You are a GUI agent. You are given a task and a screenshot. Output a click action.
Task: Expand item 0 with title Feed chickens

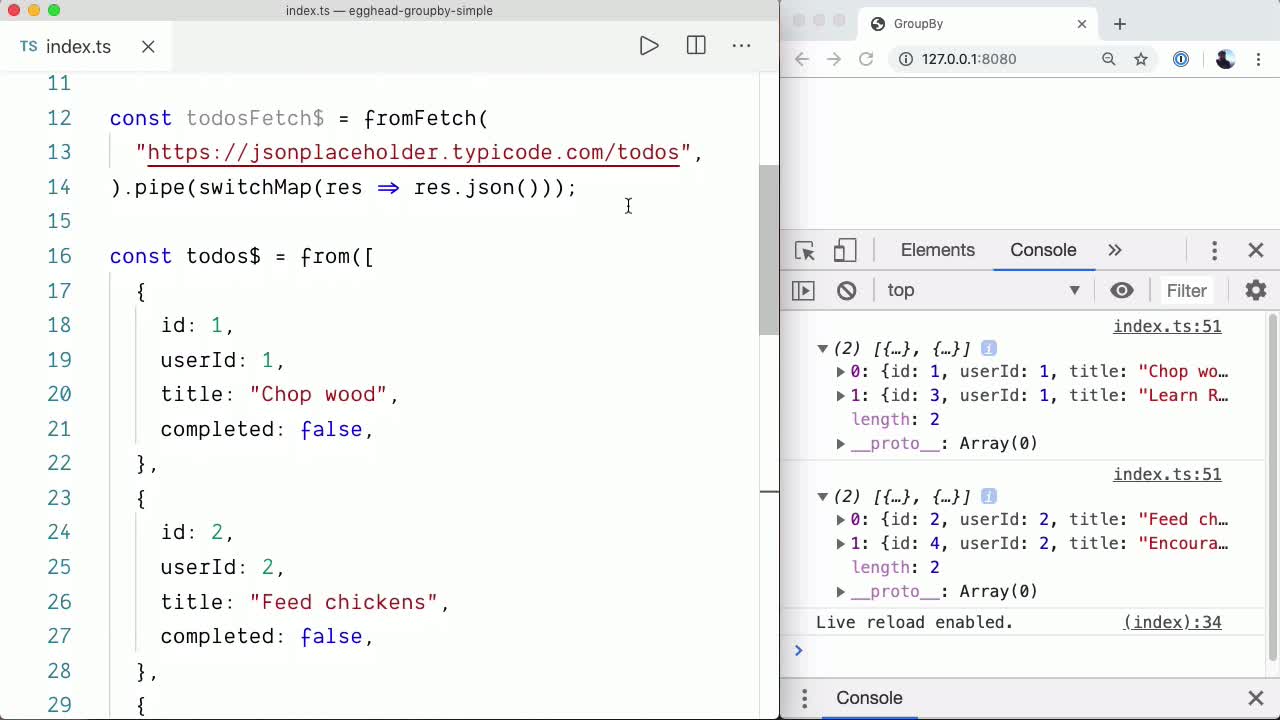(x=841, y=520)
